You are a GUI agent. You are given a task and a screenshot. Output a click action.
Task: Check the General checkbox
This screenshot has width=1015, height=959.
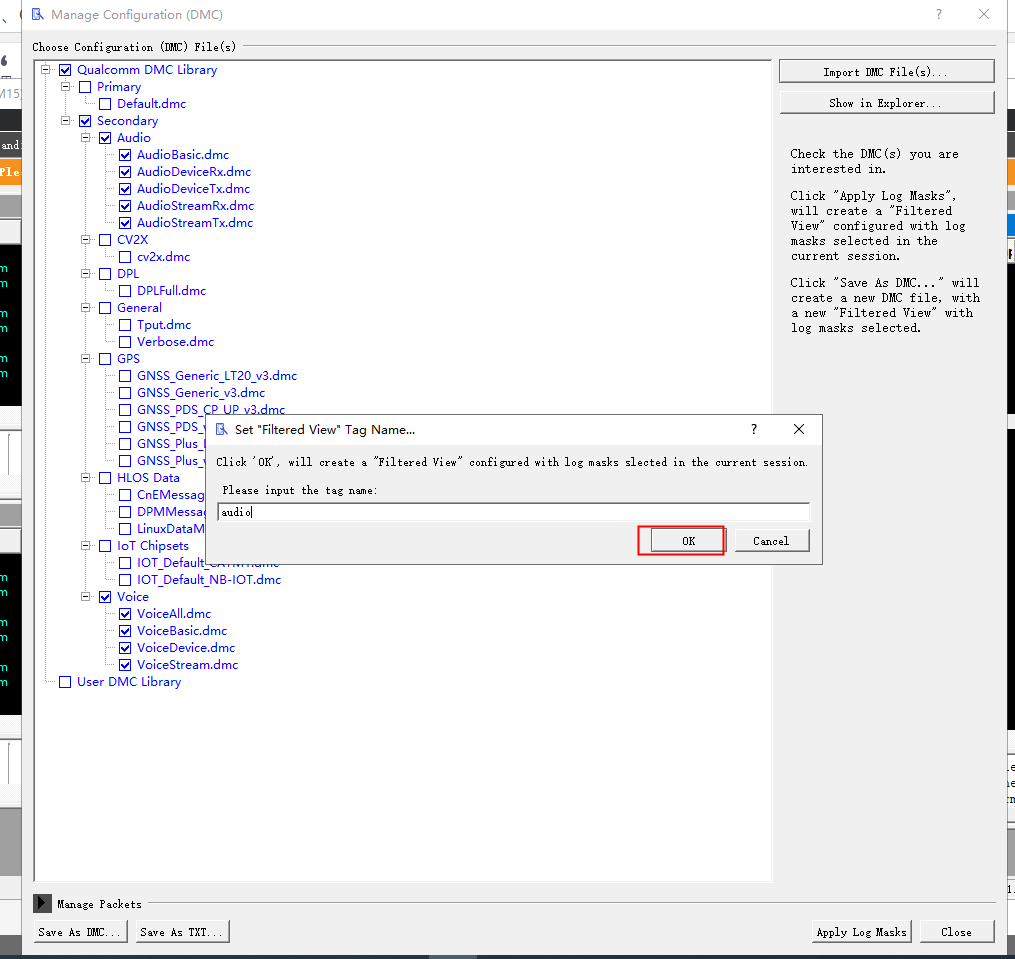point(105,308)
